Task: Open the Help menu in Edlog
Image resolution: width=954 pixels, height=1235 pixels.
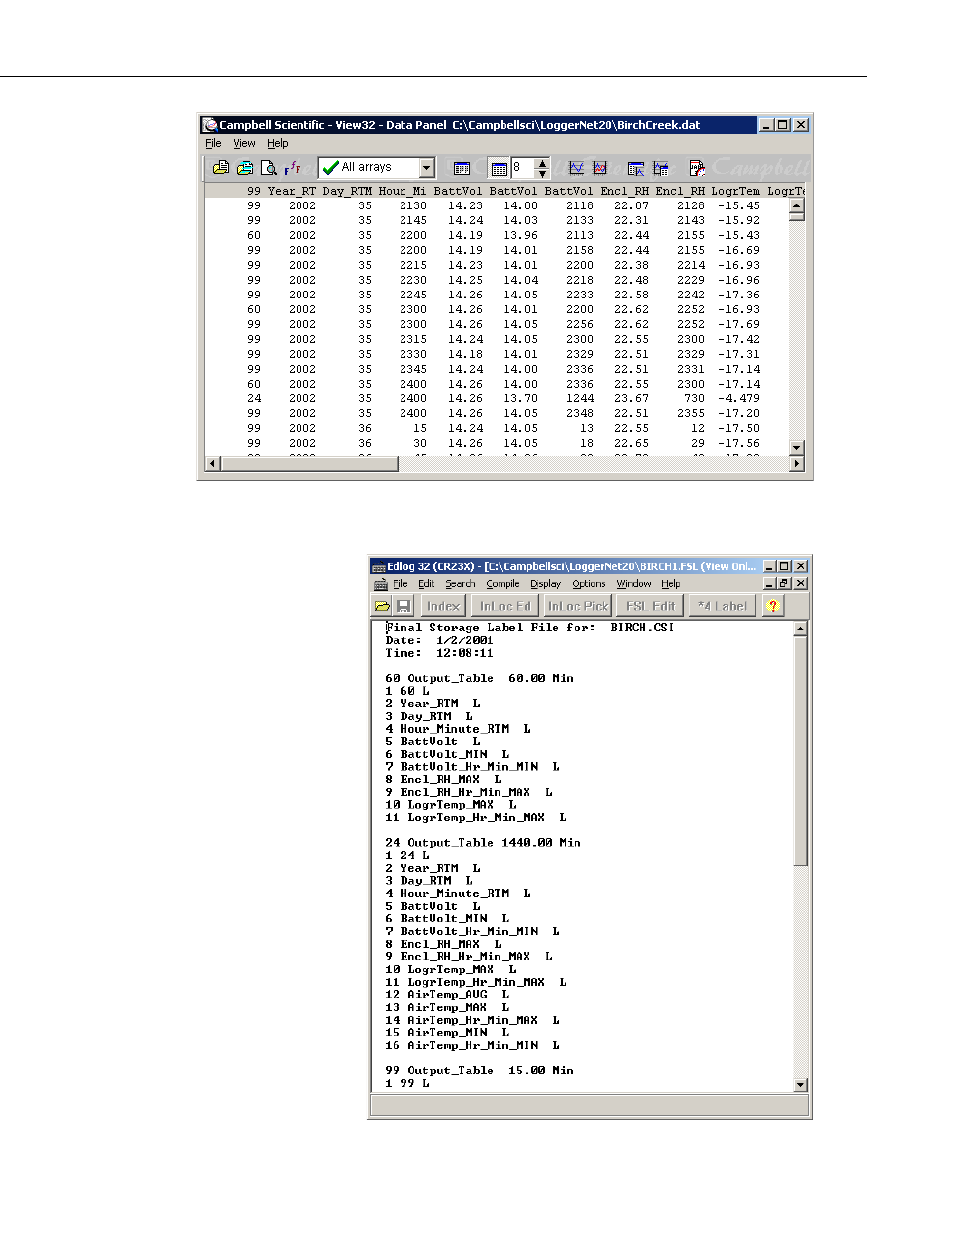Action: [x=671, y=584]
